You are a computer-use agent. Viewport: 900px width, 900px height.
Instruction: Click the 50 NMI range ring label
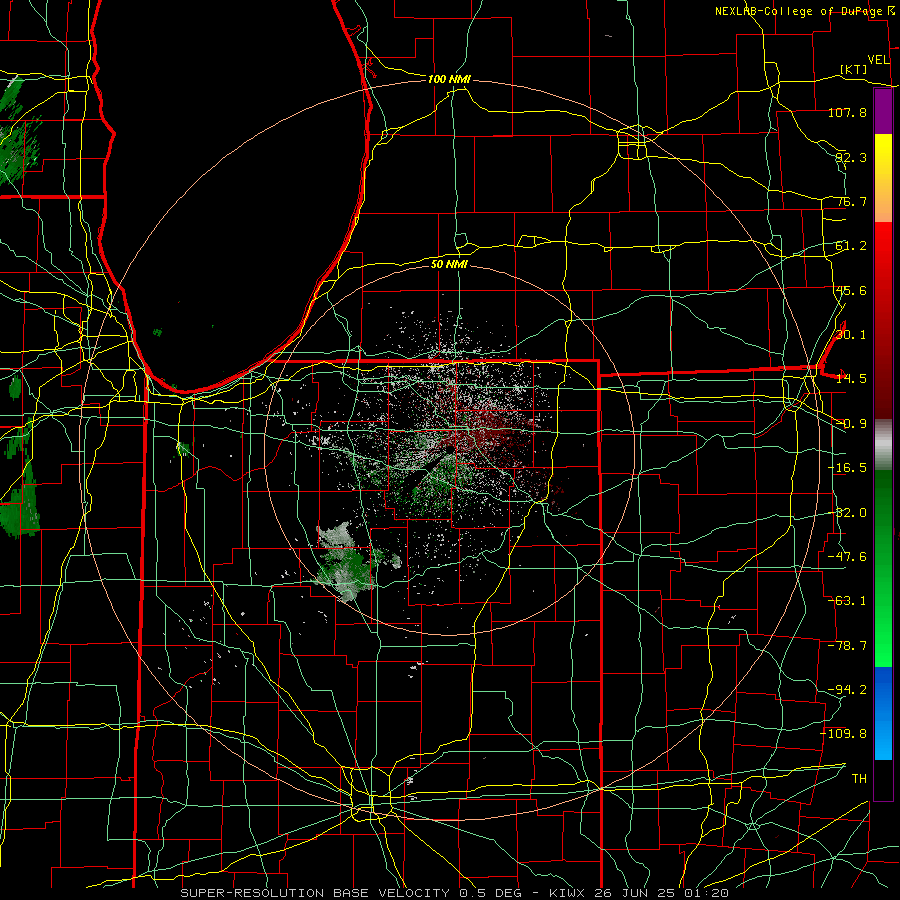click(x=449, y=264)
